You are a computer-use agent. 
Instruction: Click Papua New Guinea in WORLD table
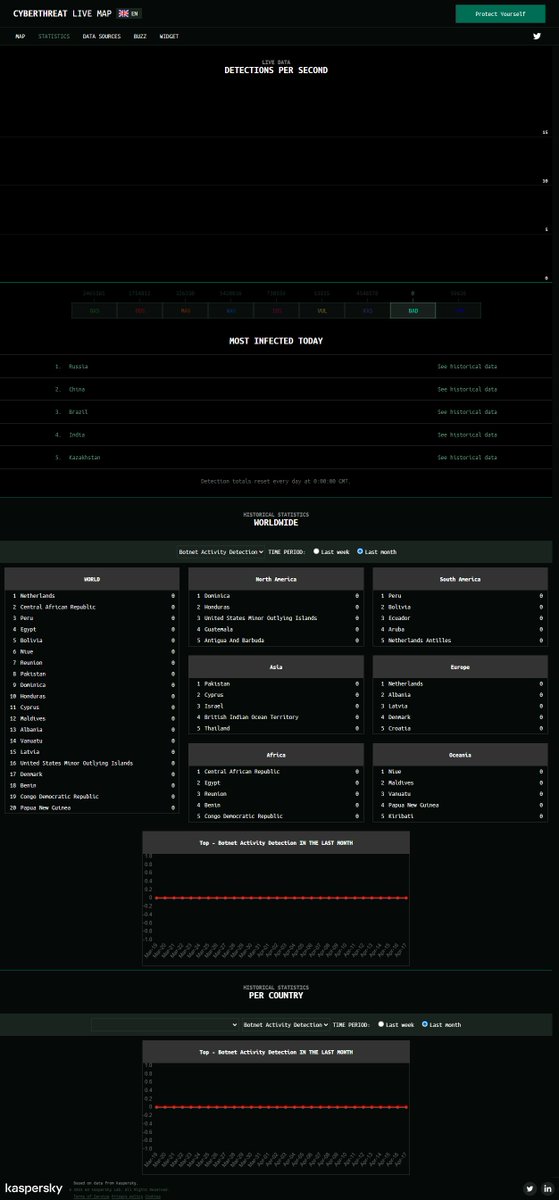46,807
